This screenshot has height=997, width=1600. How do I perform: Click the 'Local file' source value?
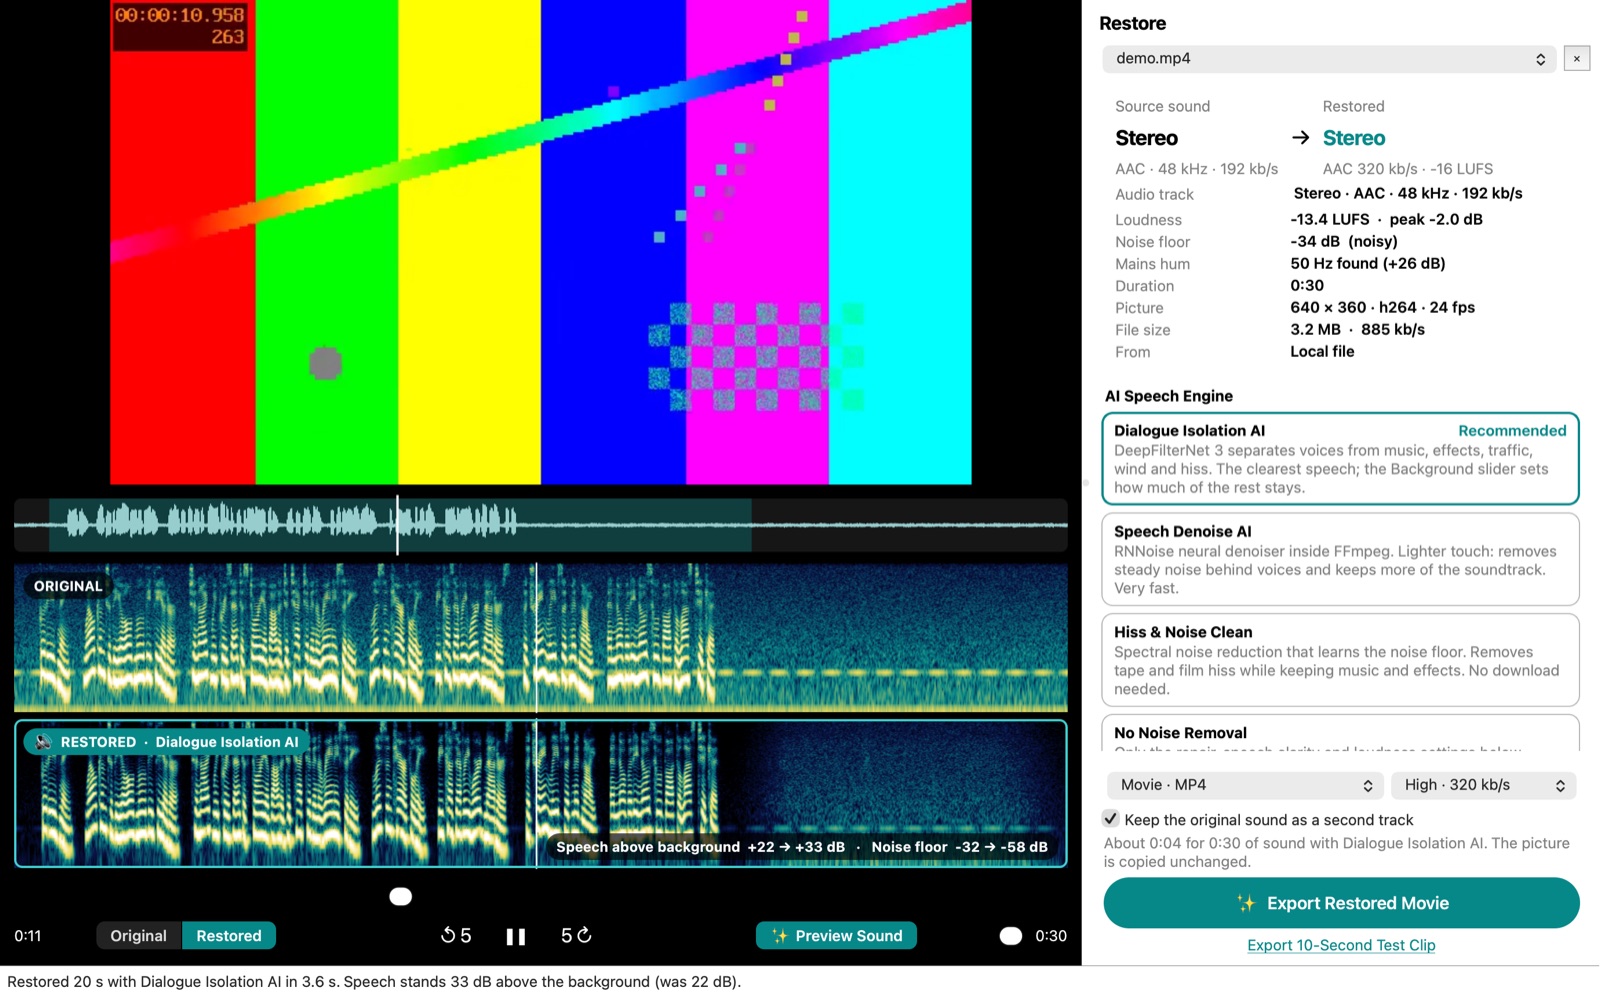pyautogui.click(x=1322, y=352)
